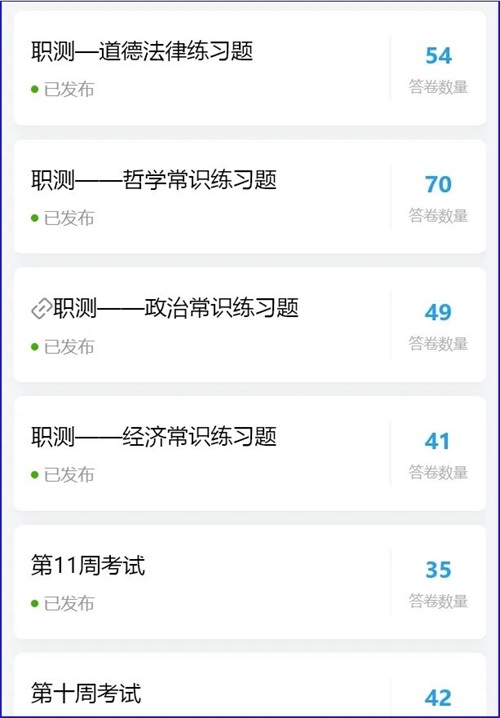
Task: View the 49 responses count for 政治常识
Action: (439, 312)
